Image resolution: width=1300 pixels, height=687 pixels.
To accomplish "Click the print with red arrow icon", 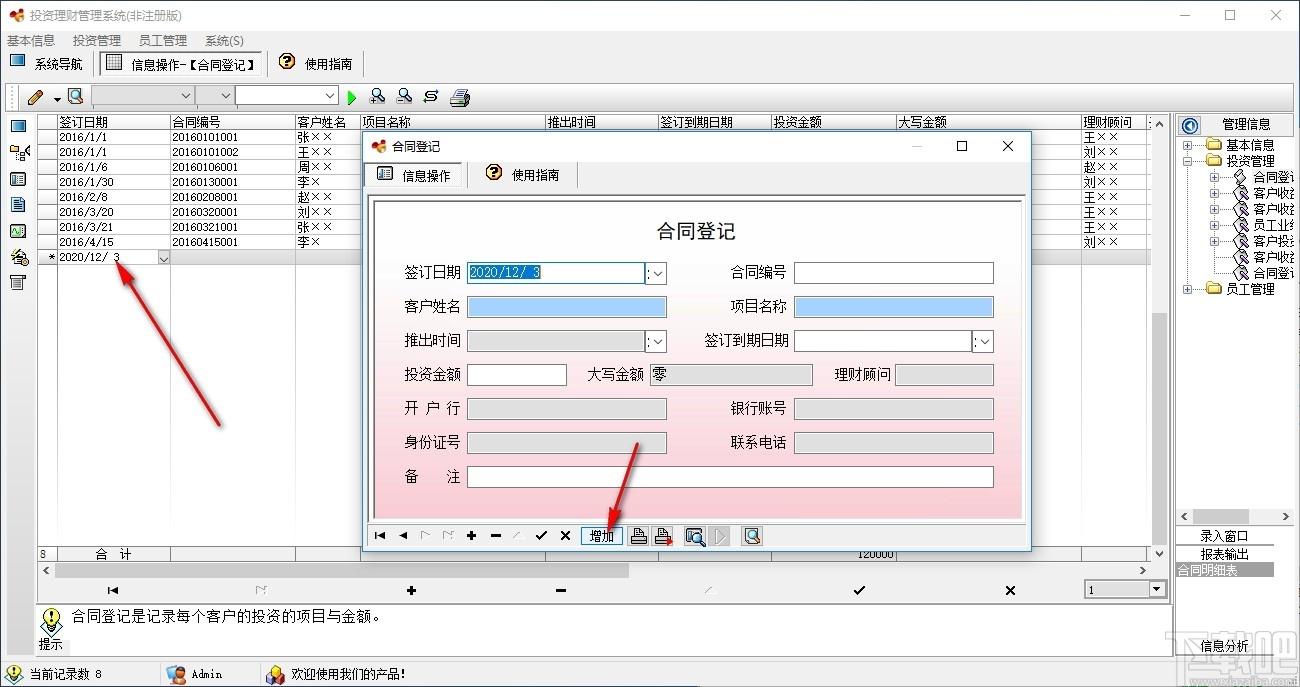I will point(663,536).
